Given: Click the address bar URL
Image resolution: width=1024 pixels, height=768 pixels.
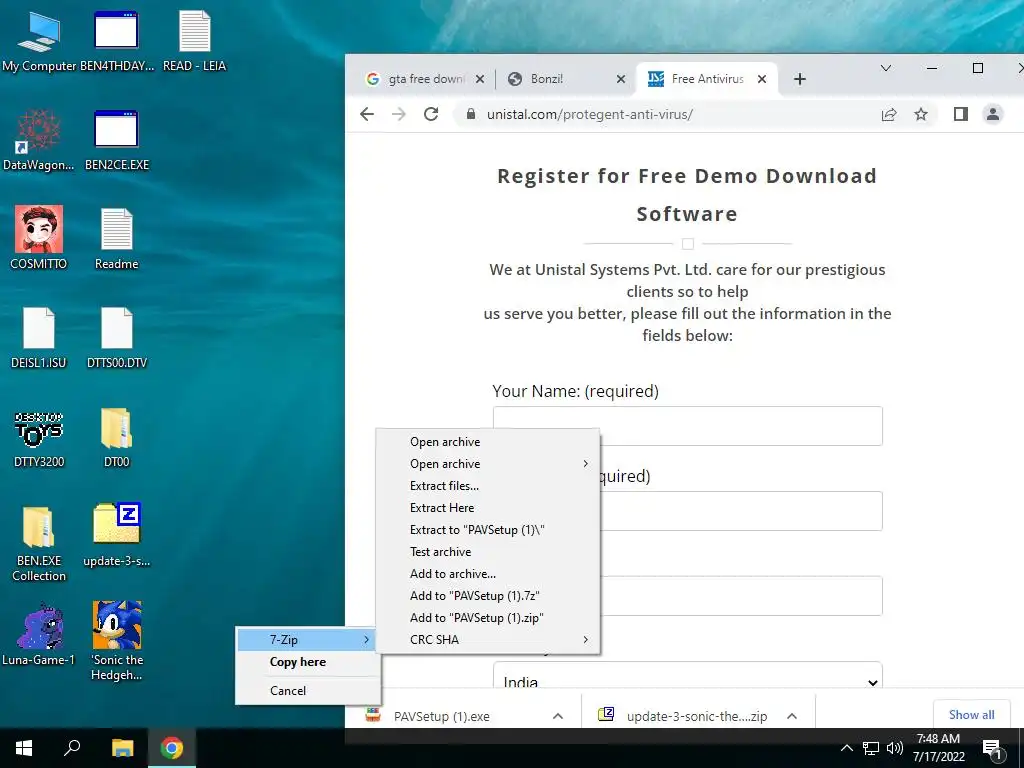Looking at the screenshot, I should [590, 114].
